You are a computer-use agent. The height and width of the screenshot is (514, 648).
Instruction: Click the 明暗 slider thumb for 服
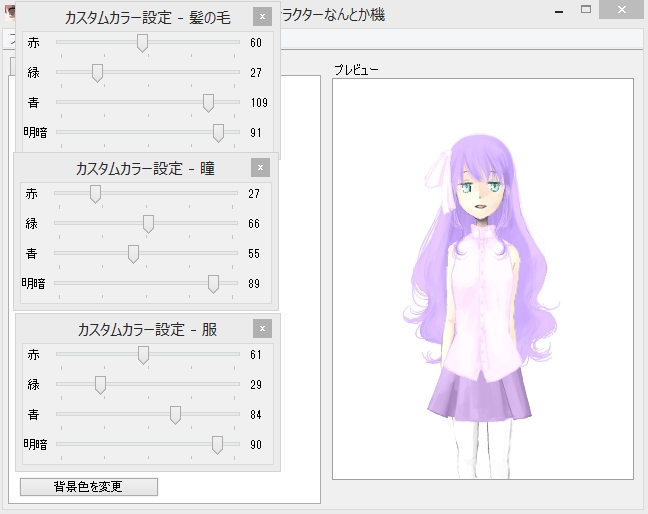point(217,444)
